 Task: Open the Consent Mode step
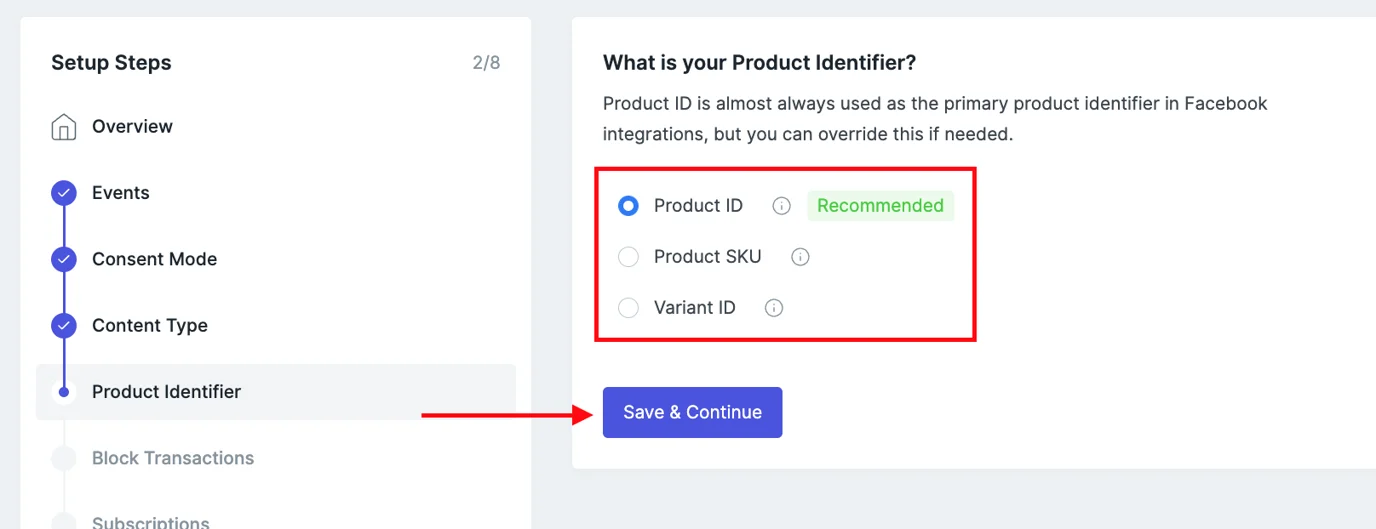click(x=154, y=259)
